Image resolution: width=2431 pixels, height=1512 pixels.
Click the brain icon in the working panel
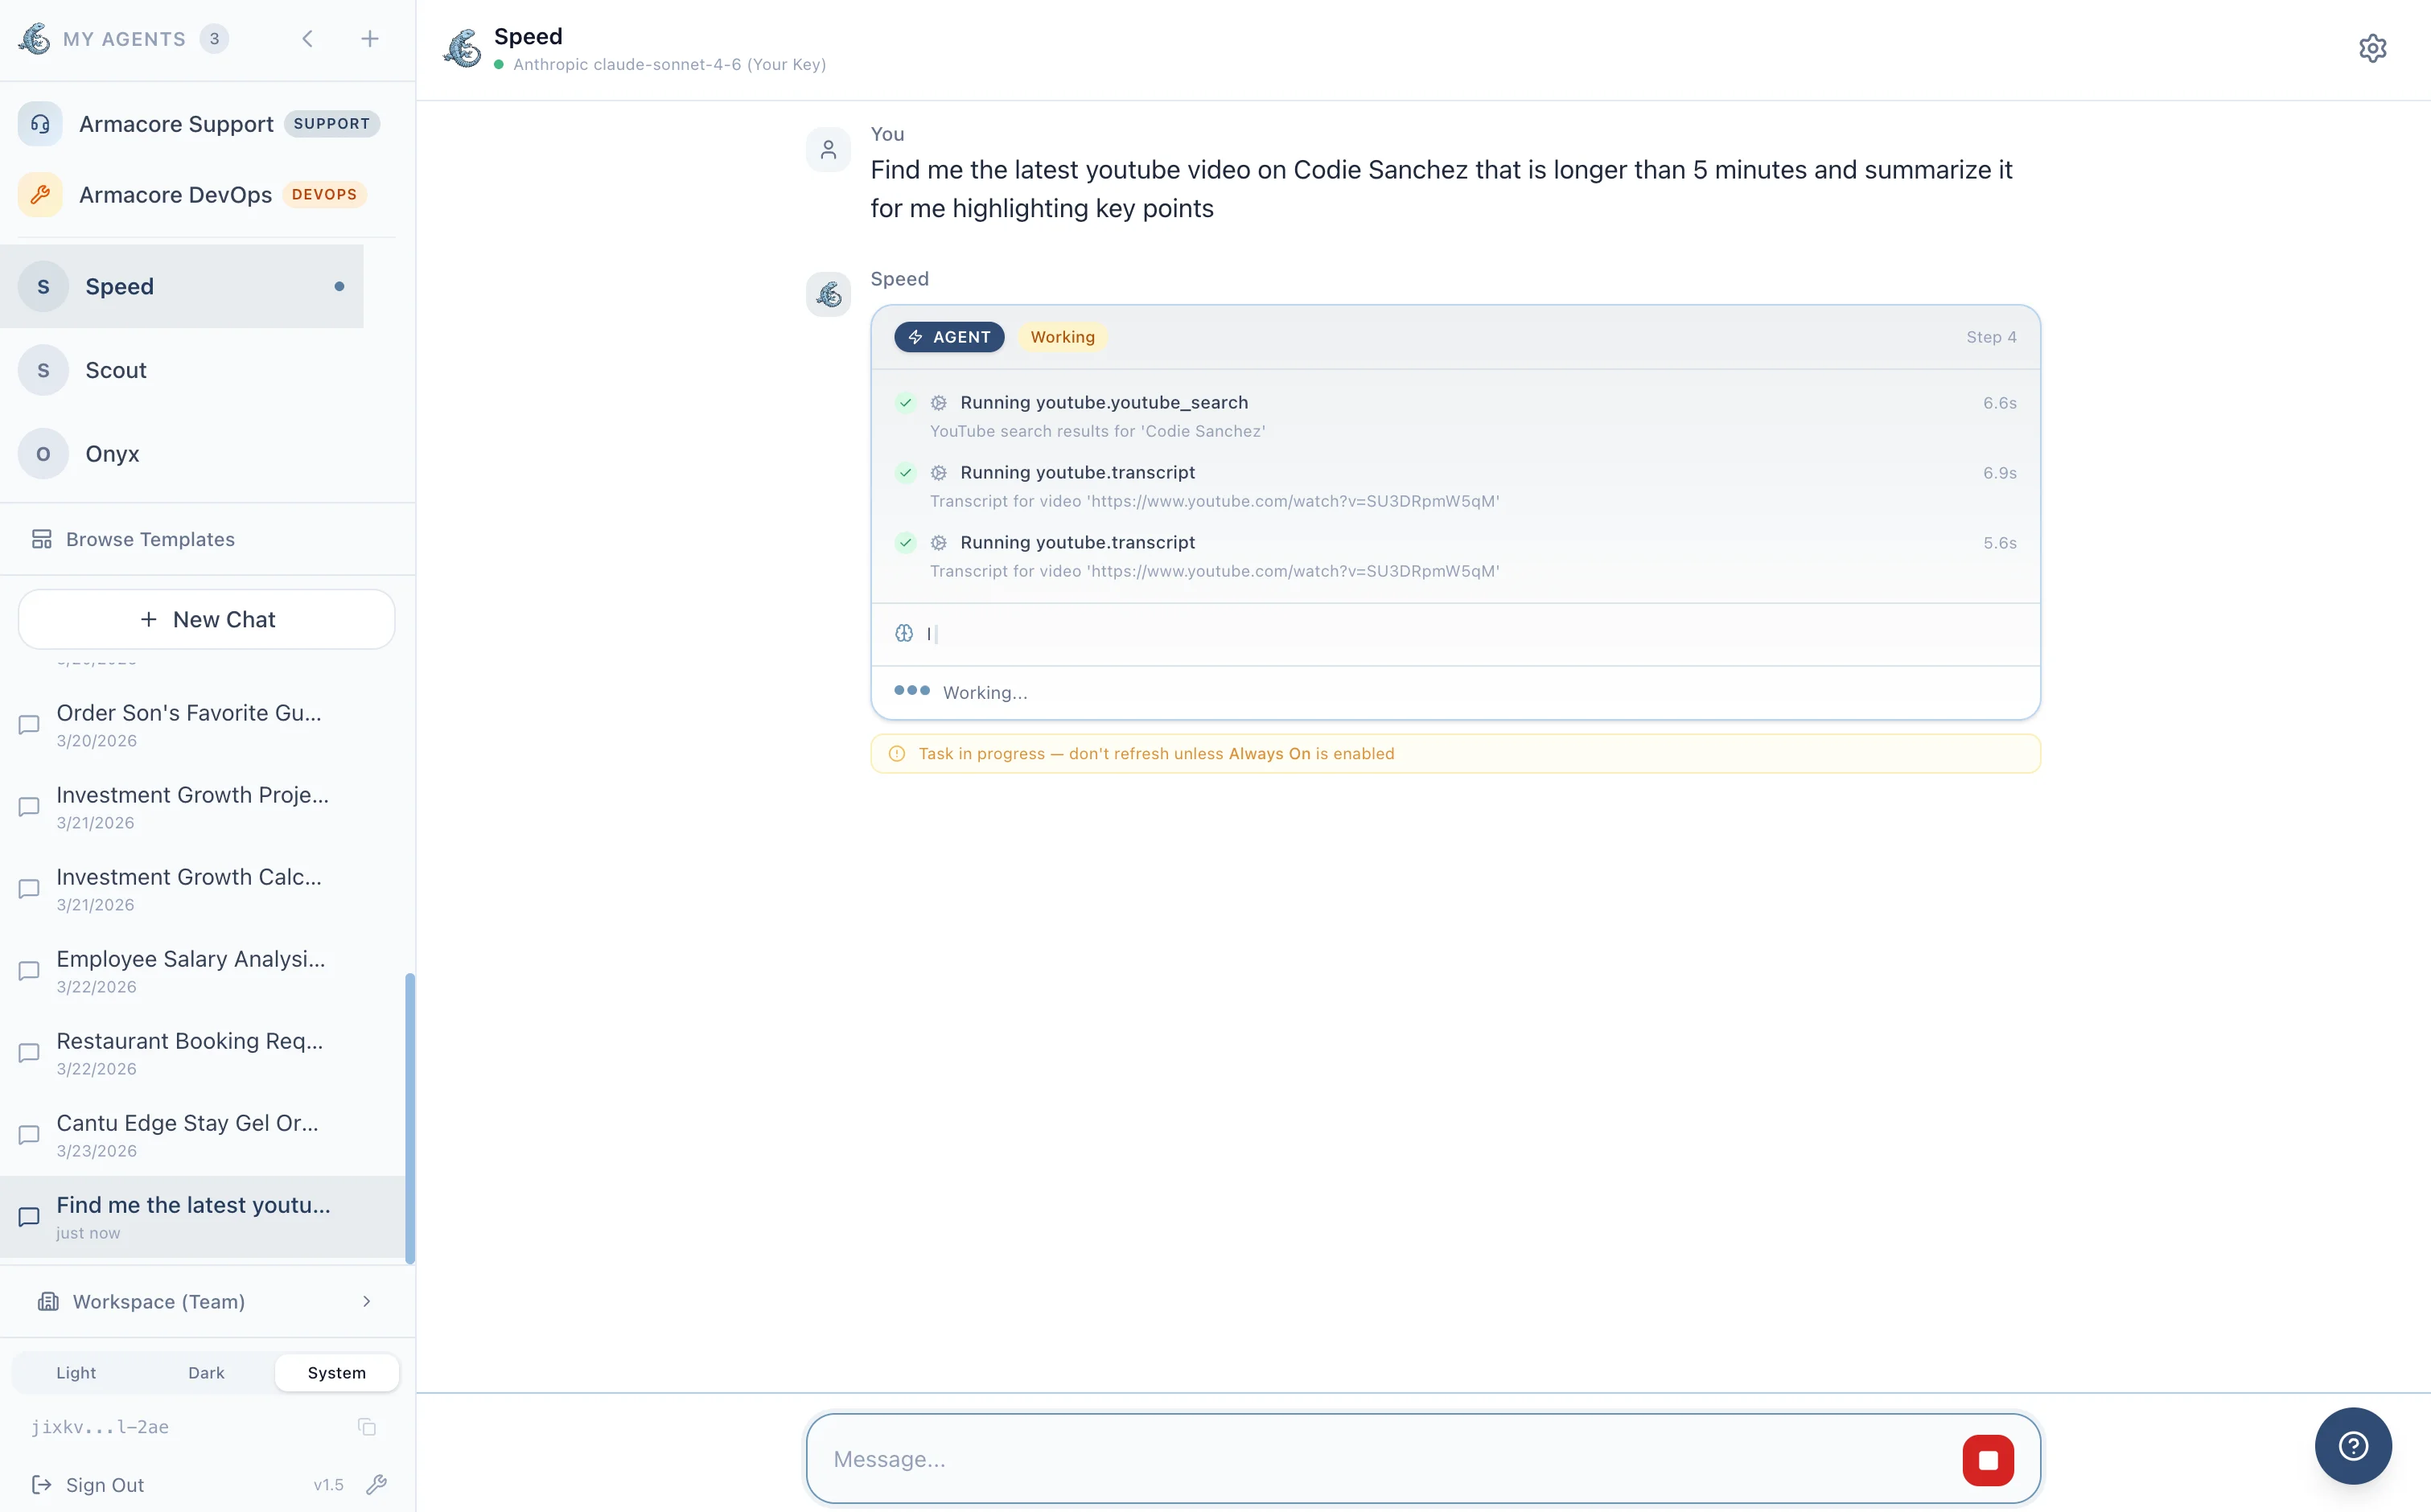pos(904,632)
